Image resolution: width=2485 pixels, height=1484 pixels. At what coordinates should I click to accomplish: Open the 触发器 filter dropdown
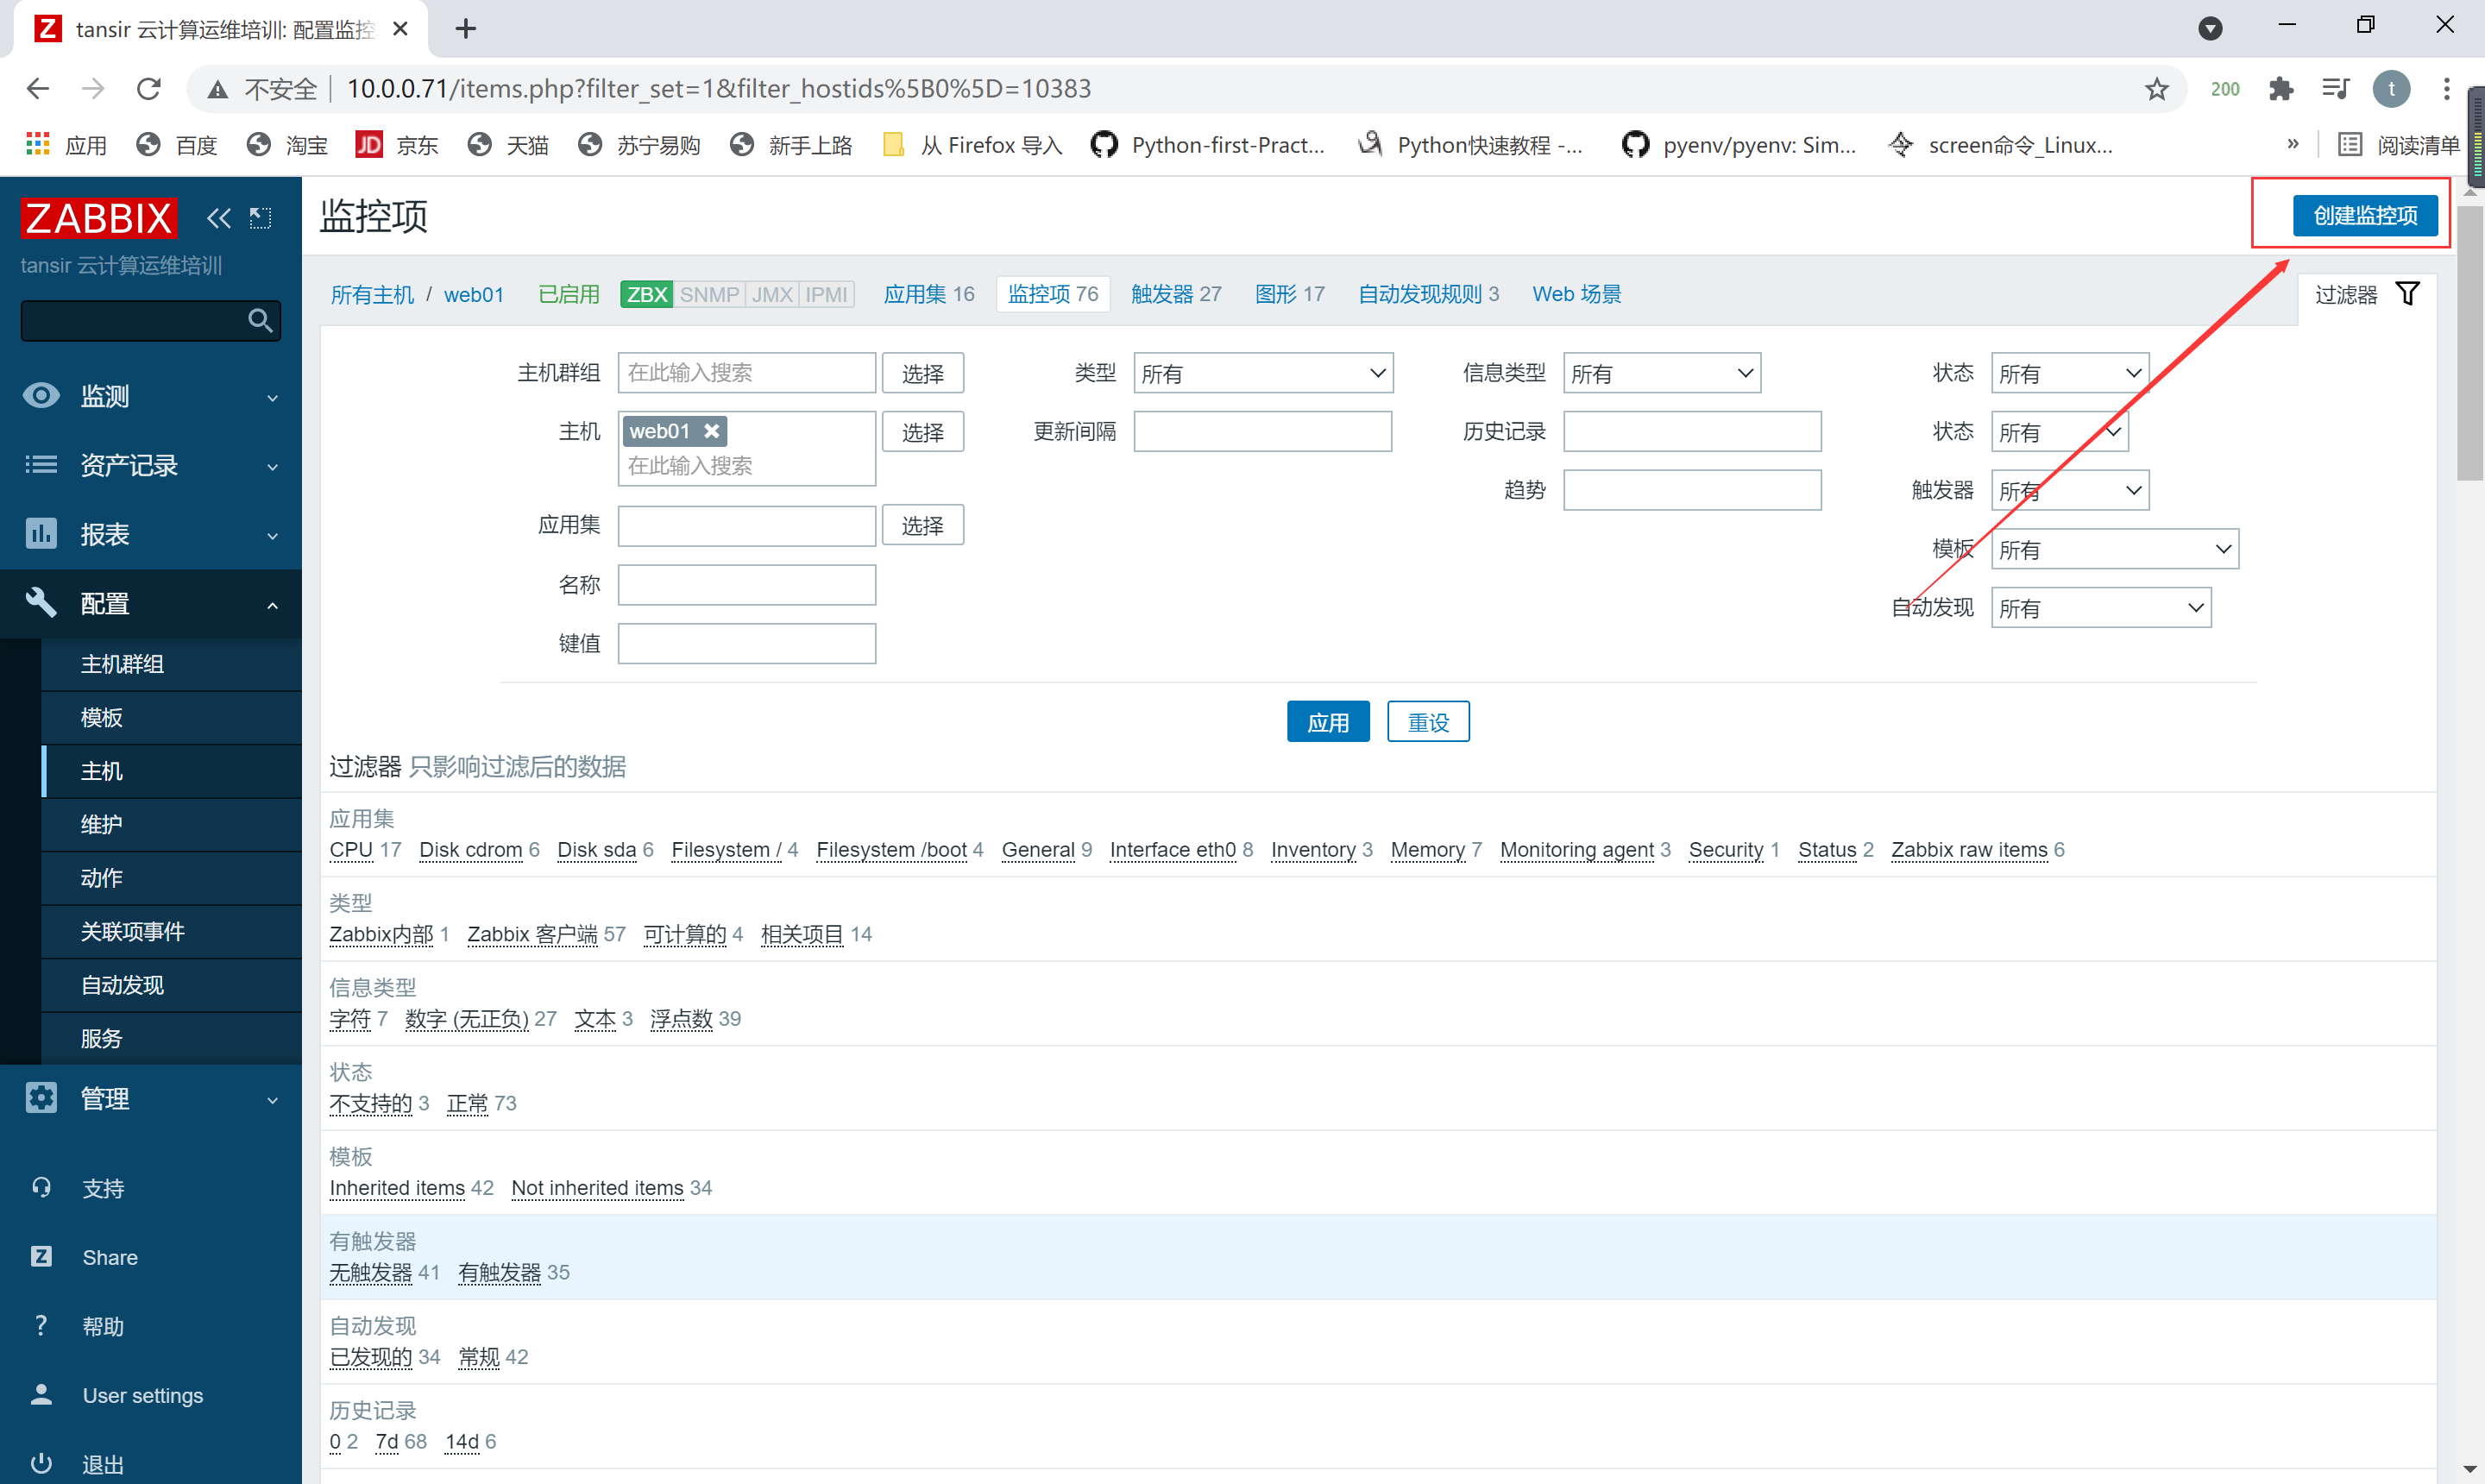pos(2070,490)
